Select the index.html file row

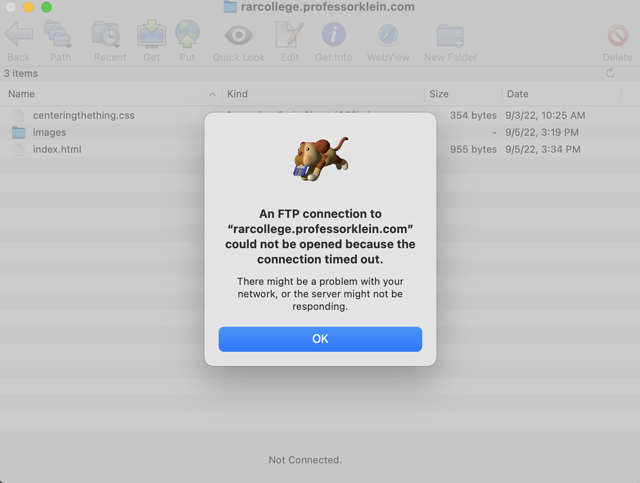320,149
